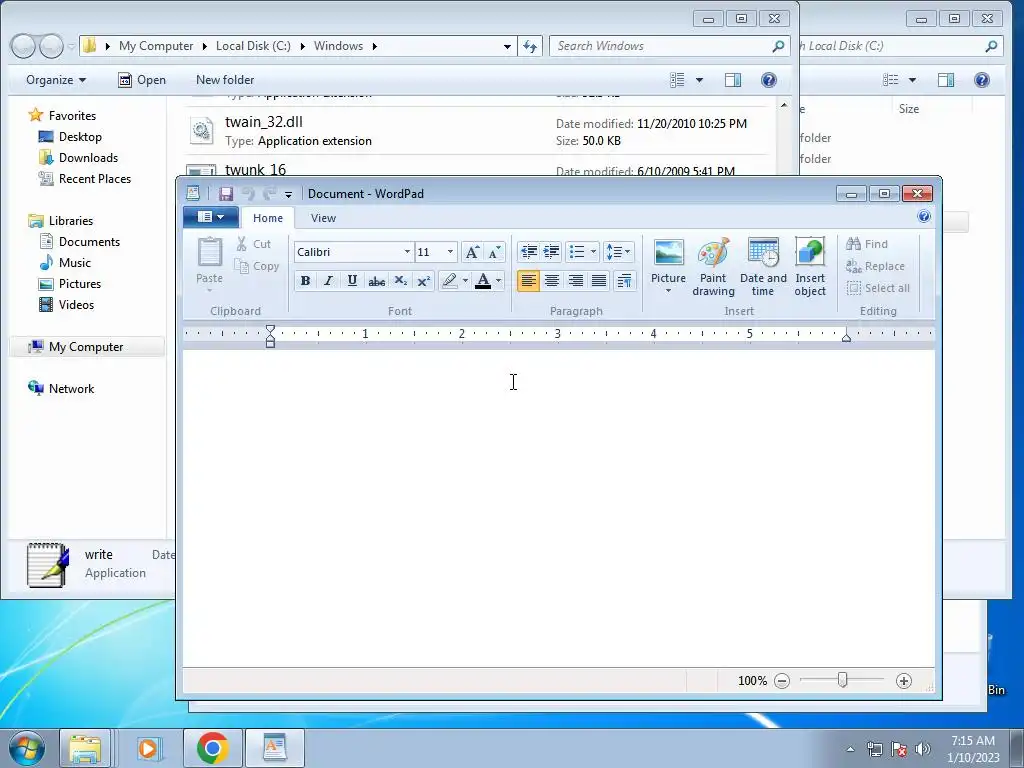Zoom in with the plus button
This screenshot has width=1024, height=768.
(x=904, y=681)
